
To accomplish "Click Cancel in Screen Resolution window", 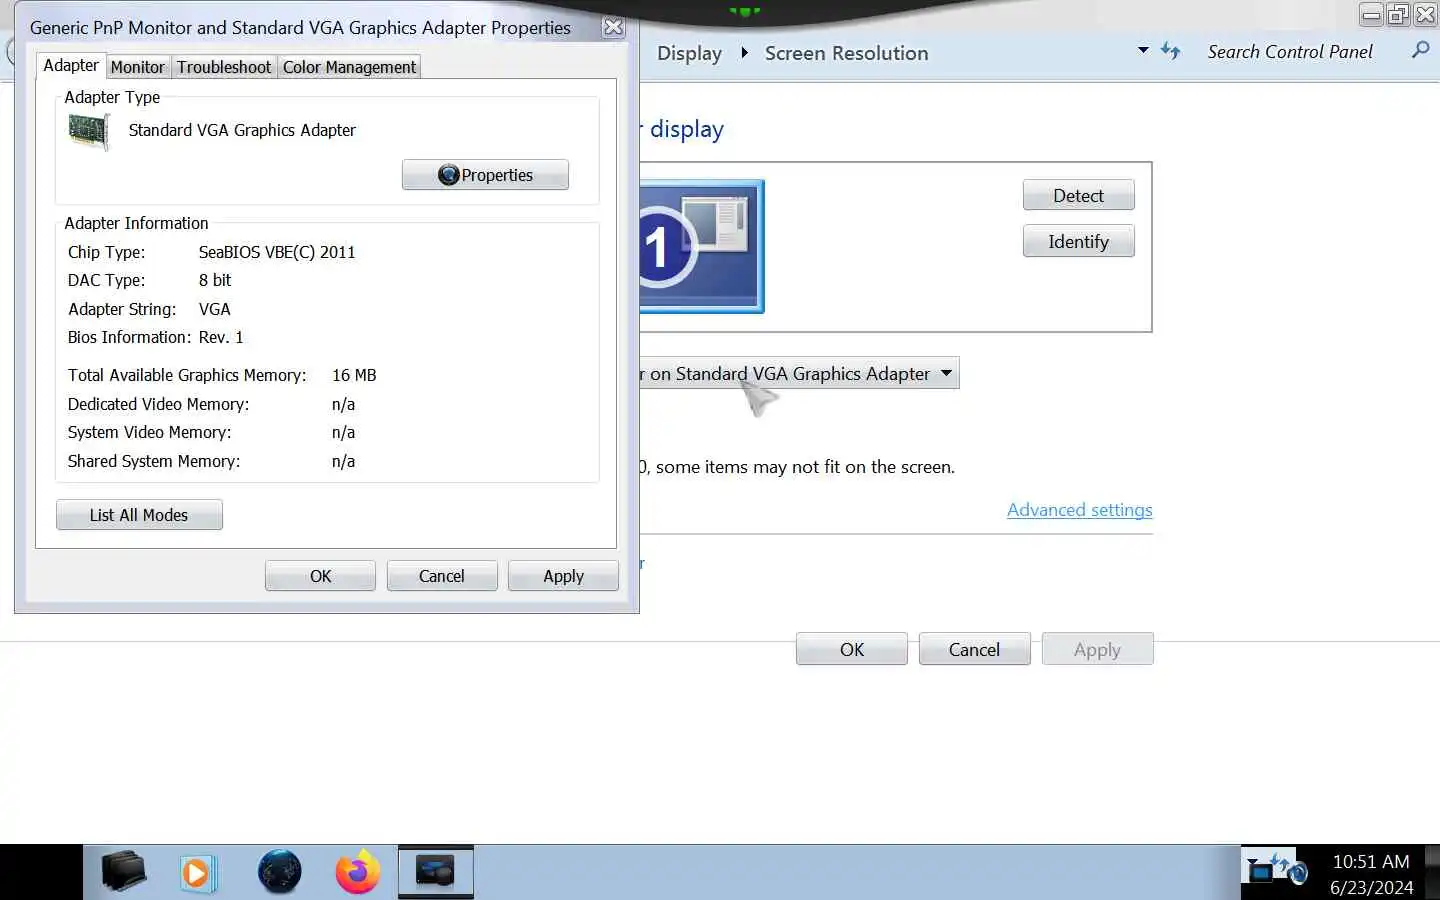I will tap(974, 650).
